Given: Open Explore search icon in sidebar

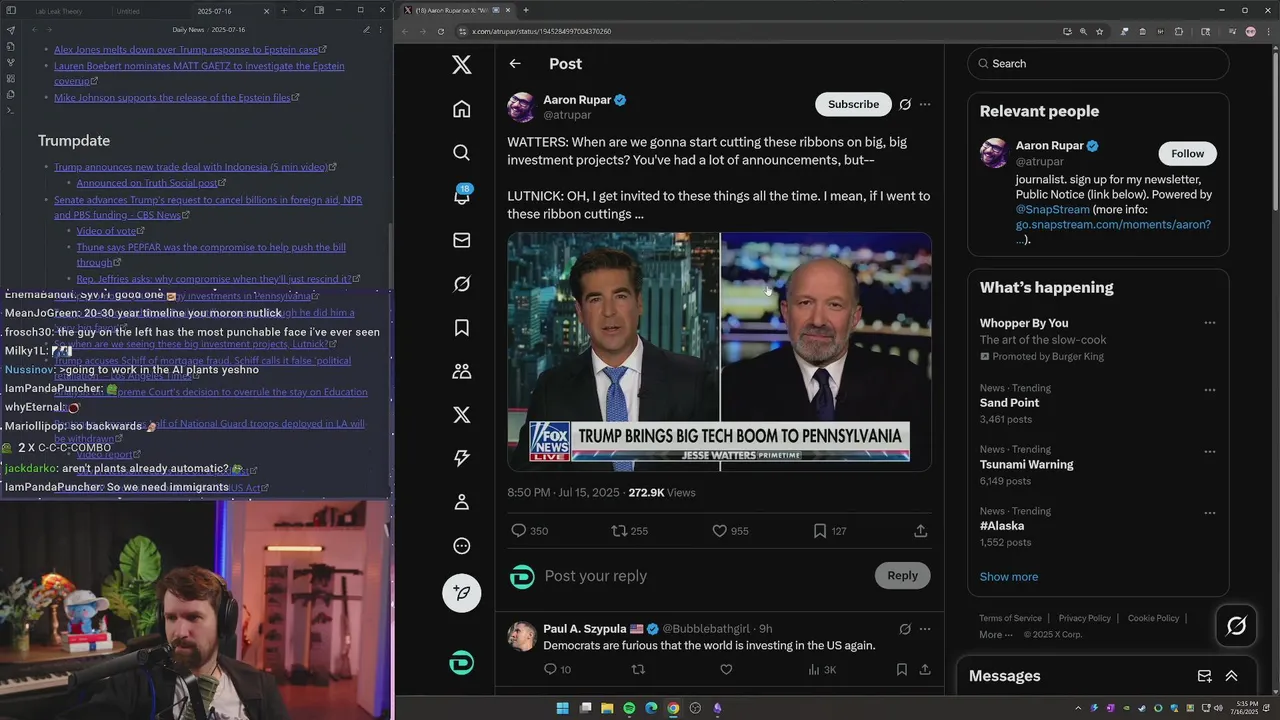Looking at the screenshot, I should 461,152.
